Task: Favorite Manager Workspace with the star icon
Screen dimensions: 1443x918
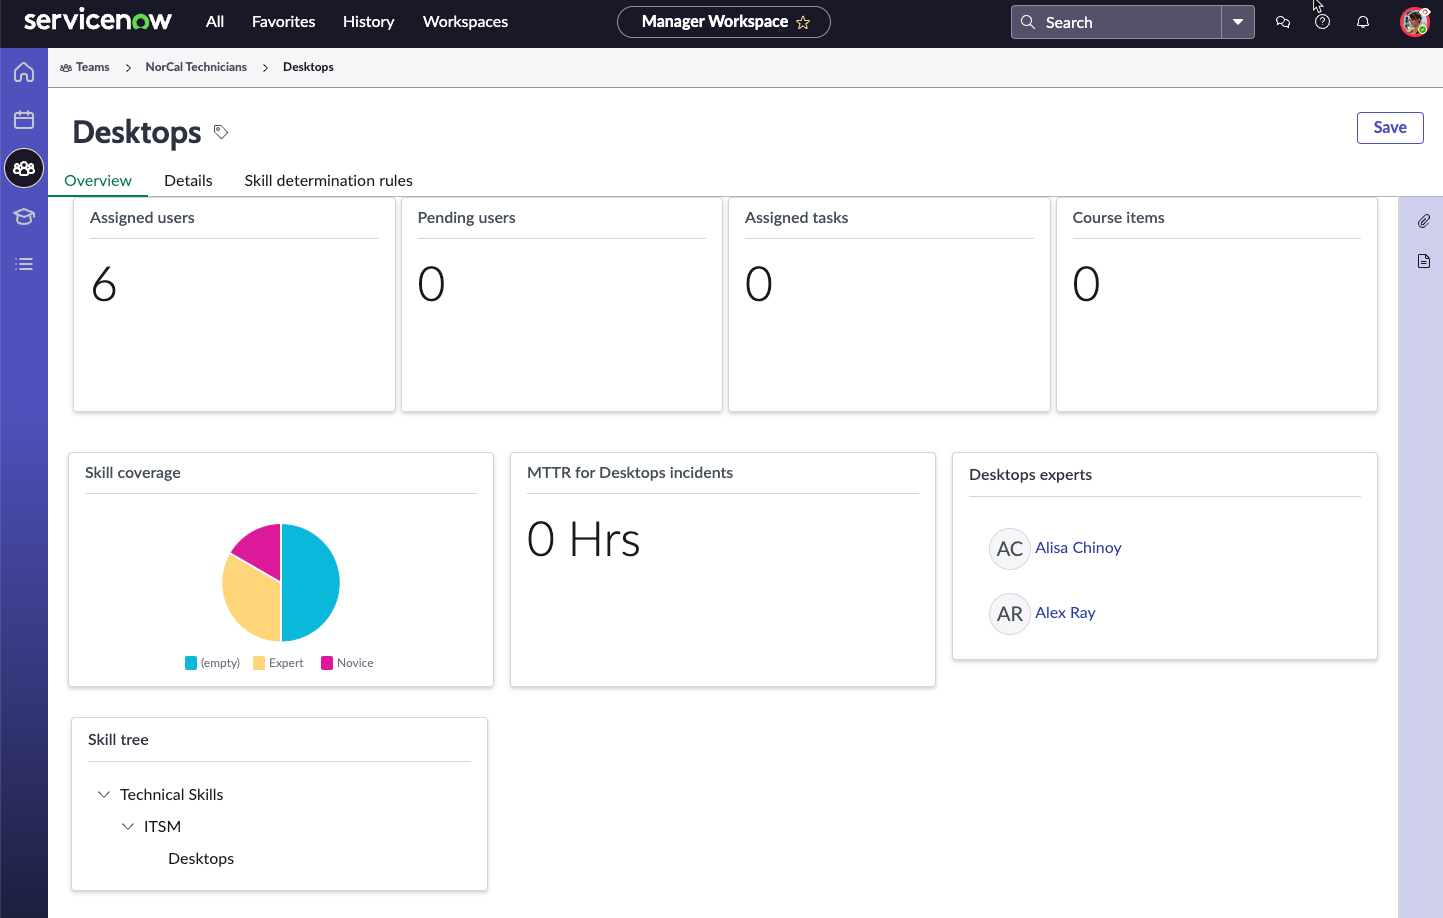Action: click(x=803, y=22)
